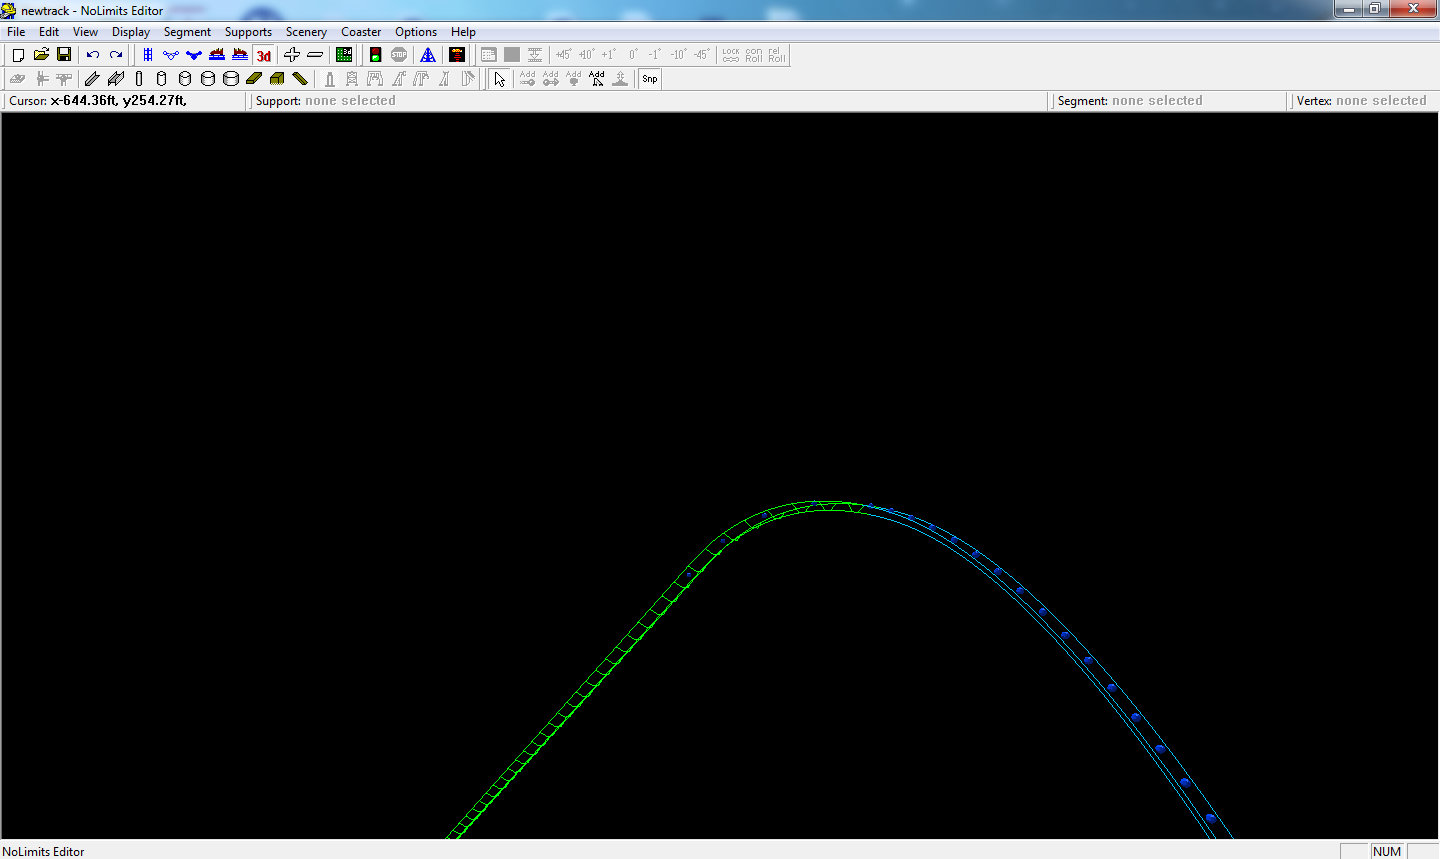Click the black and red monitor icon

click(457, 55)
